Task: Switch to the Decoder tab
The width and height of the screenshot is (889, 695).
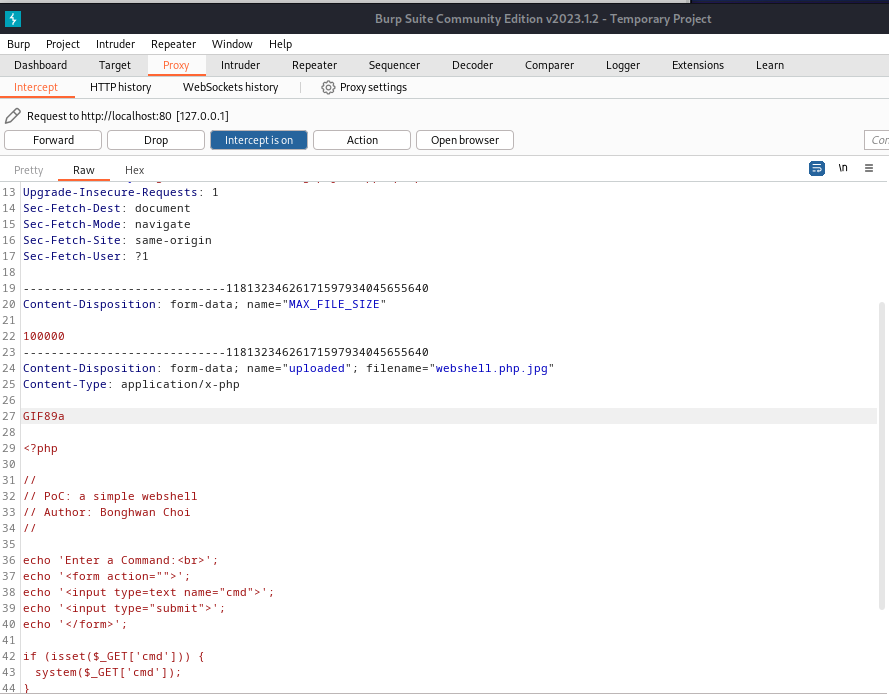Action: point(472,65)
